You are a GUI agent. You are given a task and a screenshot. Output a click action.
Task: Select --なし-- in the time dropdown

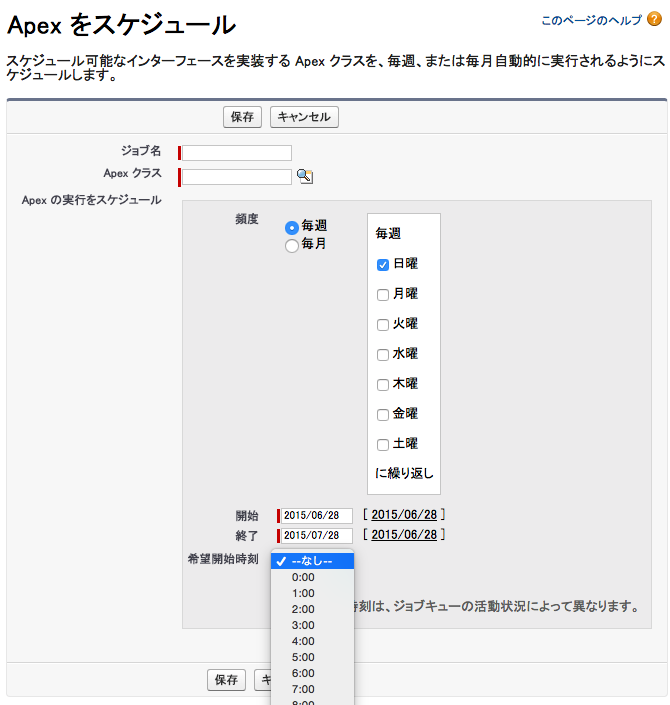pyautogui.click(x=313, y=561)
